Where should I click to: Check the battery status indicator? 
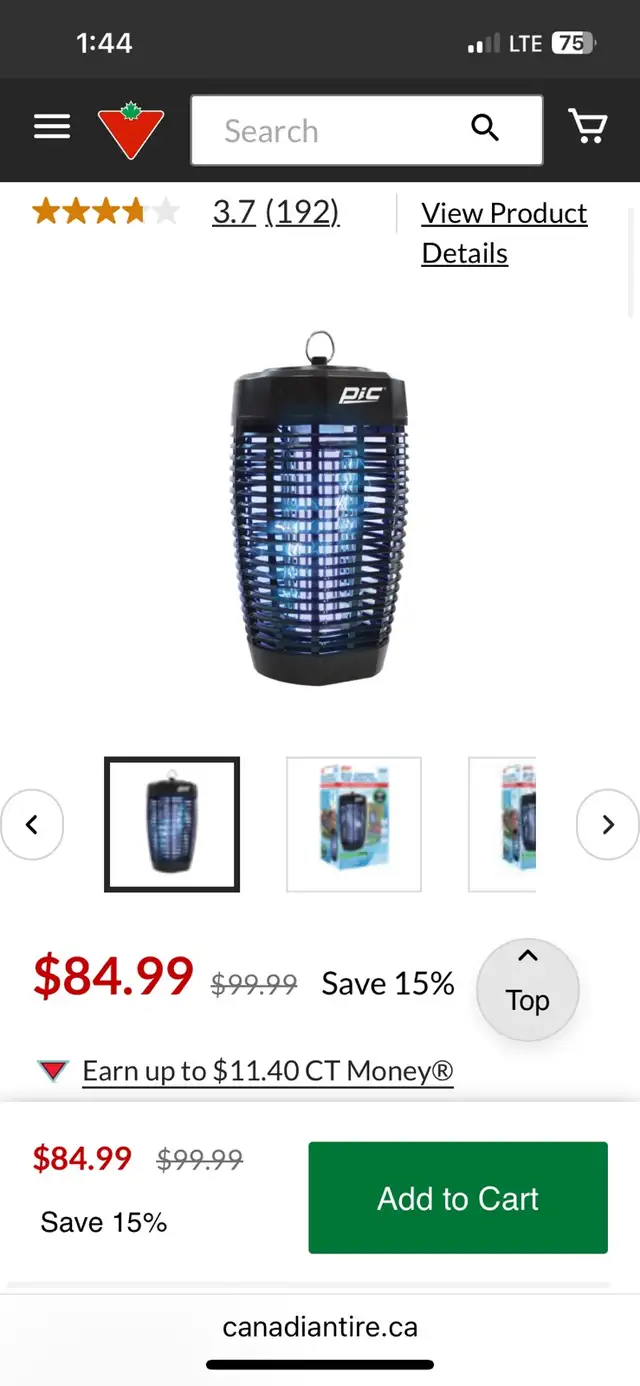click(x=573, y=43)
